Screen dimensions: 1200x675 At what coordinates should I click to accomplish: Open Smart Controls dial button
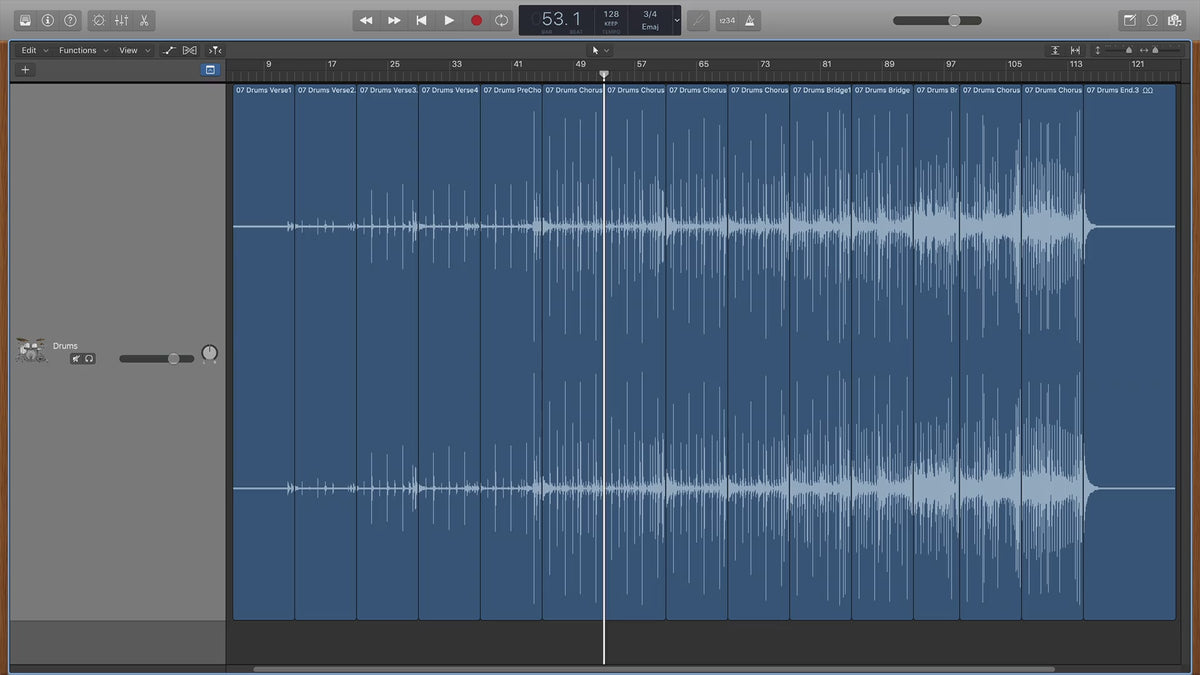98,20
